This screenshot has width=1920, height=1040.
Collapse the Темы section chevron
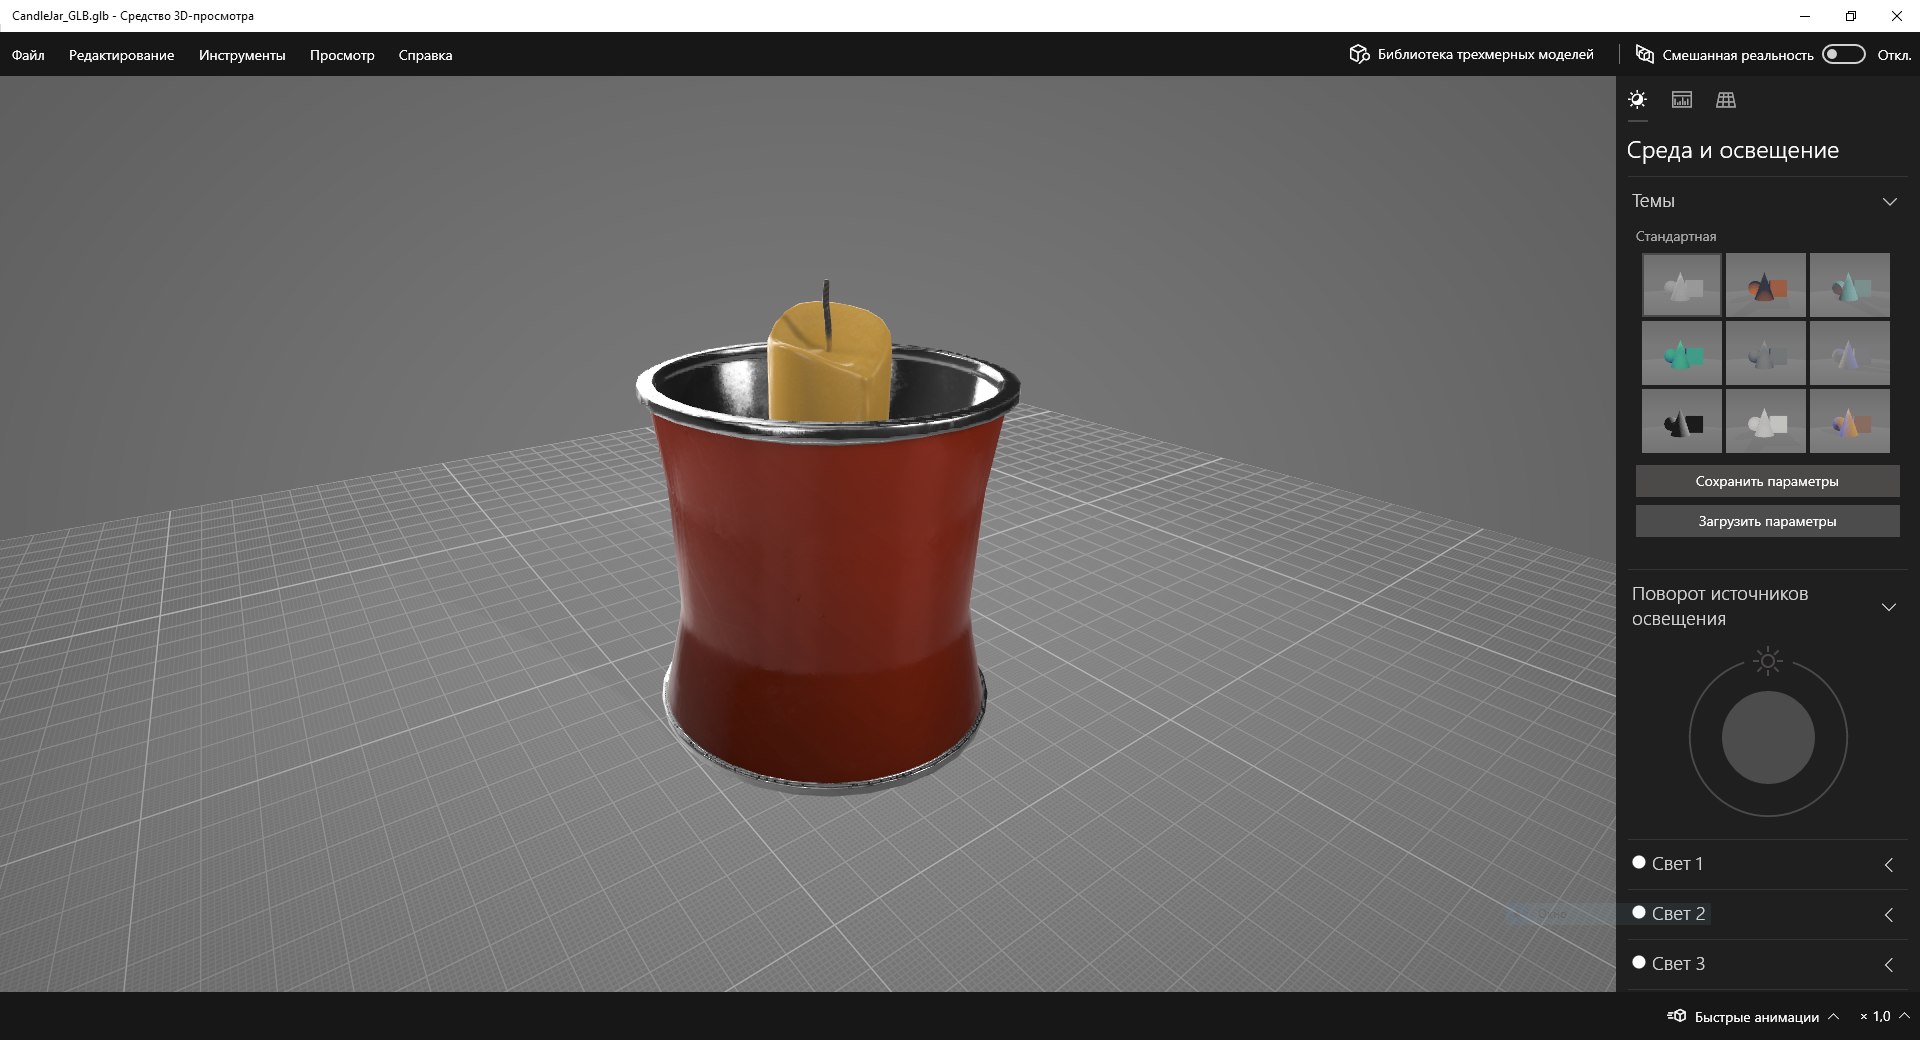pos(1889,201)
